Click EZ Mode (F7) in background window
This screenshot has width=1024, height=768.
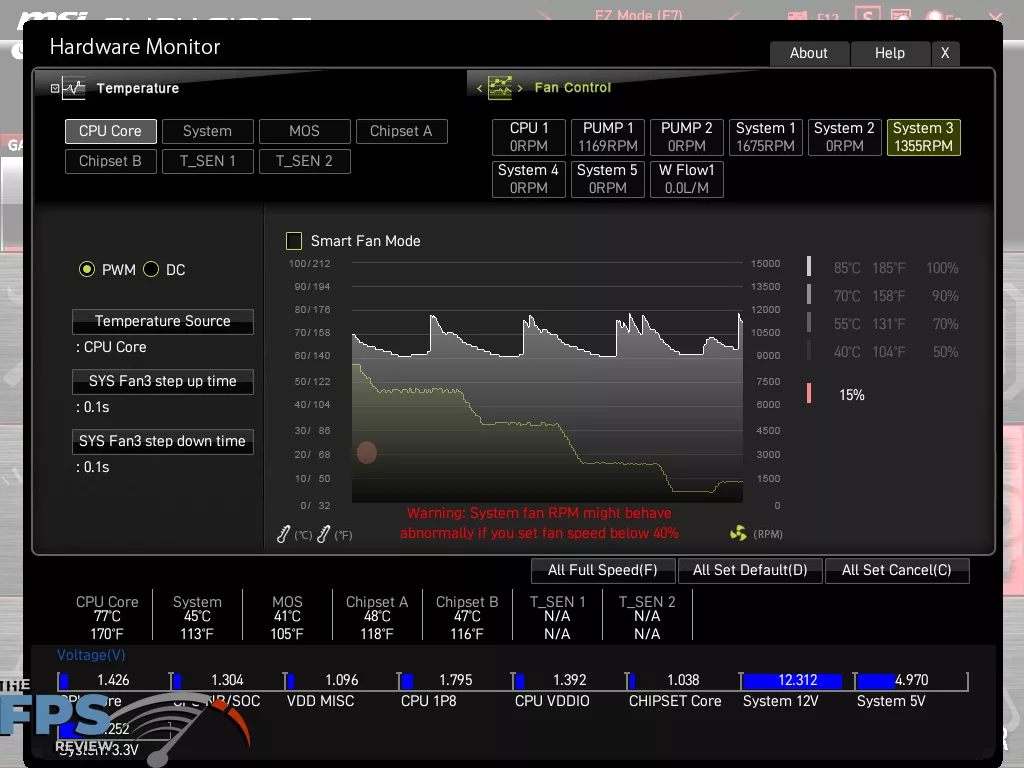639,14
